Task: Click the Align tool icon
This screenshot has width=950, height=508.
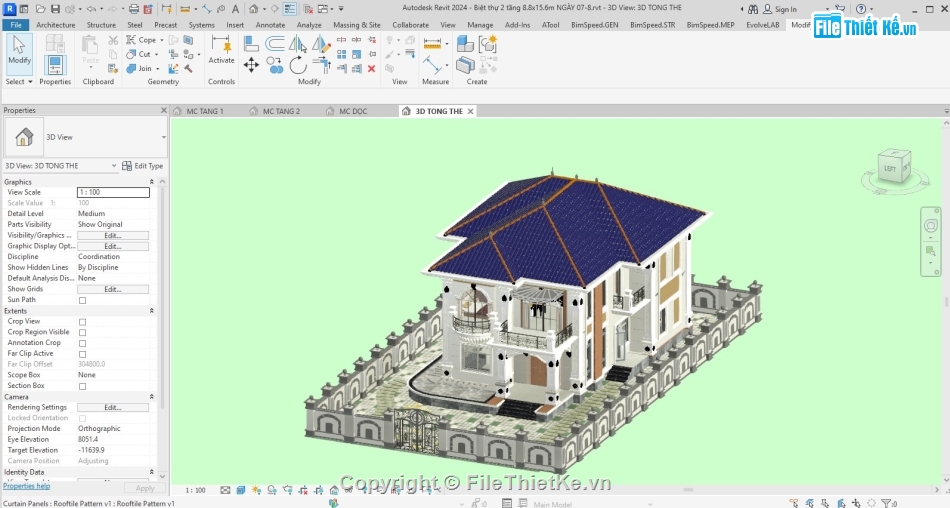Action: pos(251,44)
